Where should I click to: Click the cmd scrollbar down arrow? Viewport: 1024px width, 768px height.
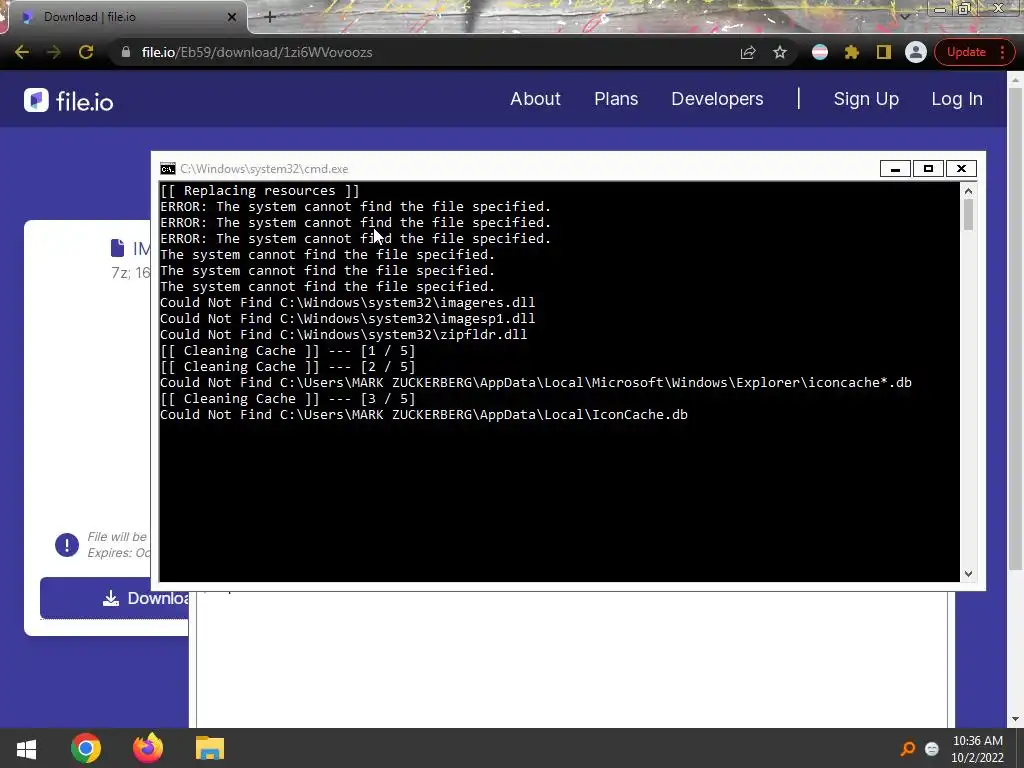point(968,573)
